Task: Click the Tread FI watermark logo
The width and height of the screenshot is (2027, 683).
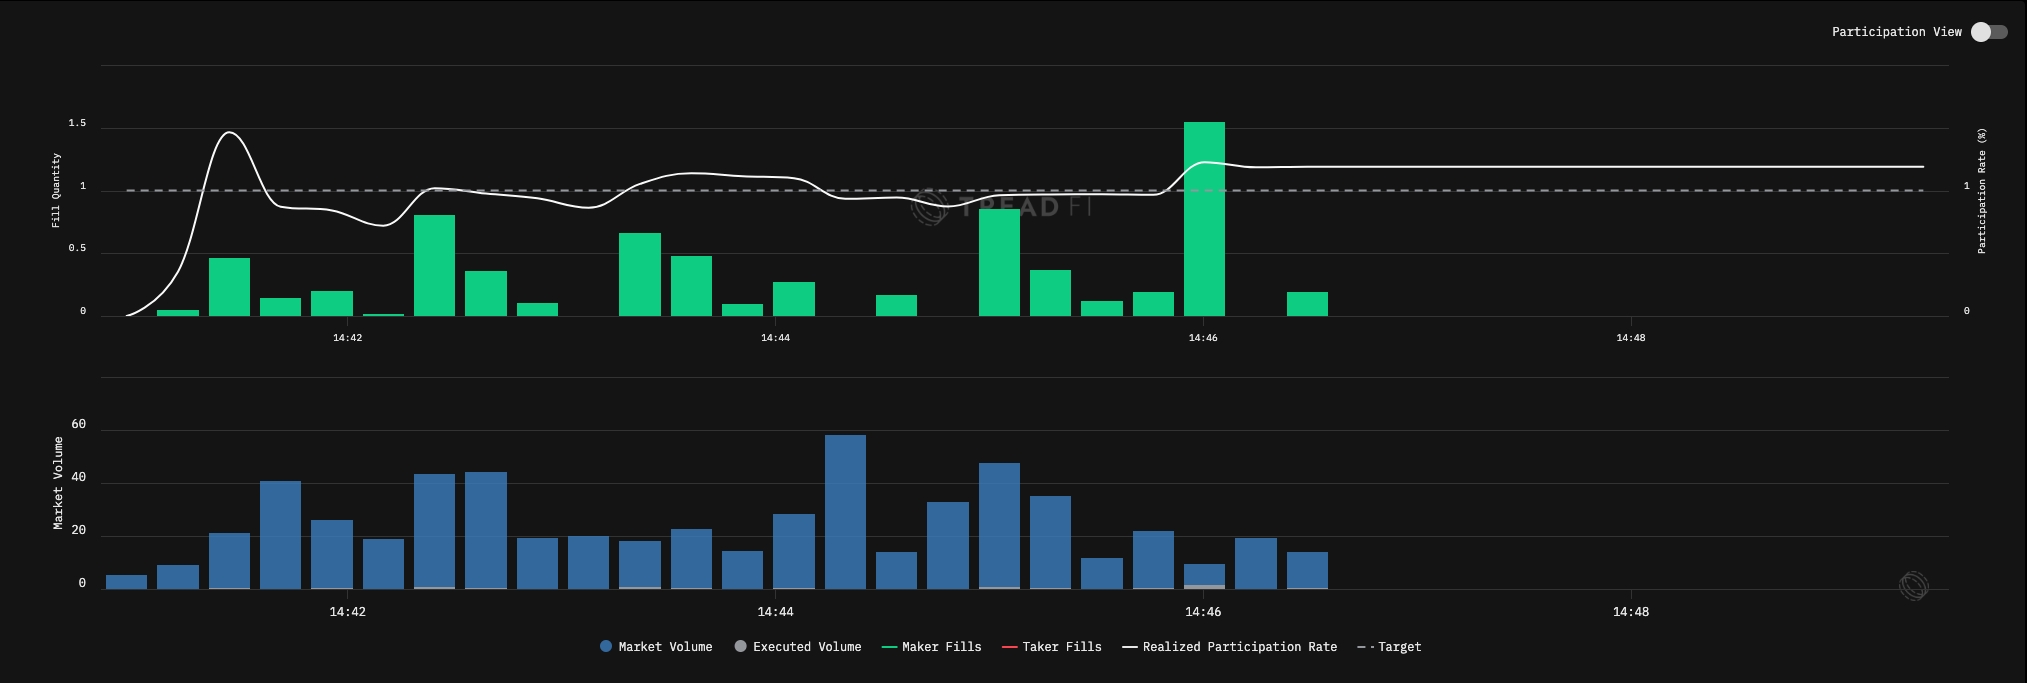Action: point(1000,207)
